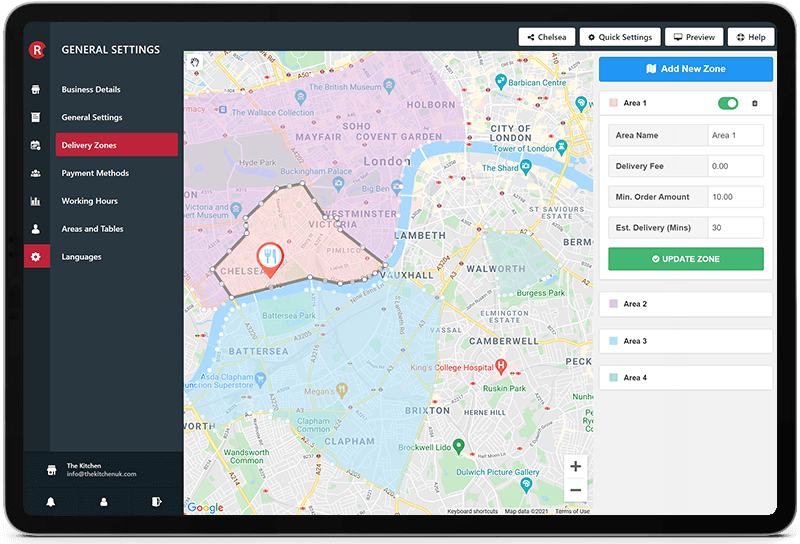Click Asda Clapham Junction Superstore marker

click(x=260, y=379)
